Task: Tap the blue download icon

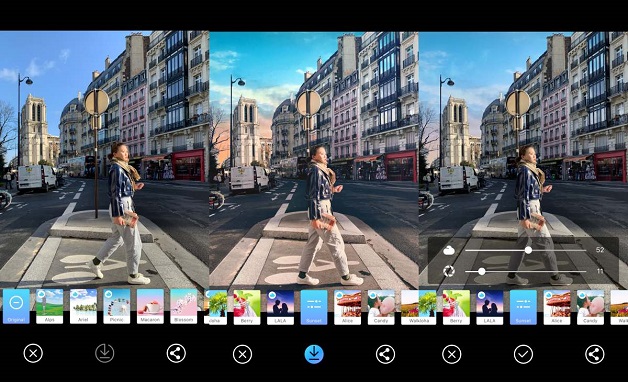Action: pos(314,354)
